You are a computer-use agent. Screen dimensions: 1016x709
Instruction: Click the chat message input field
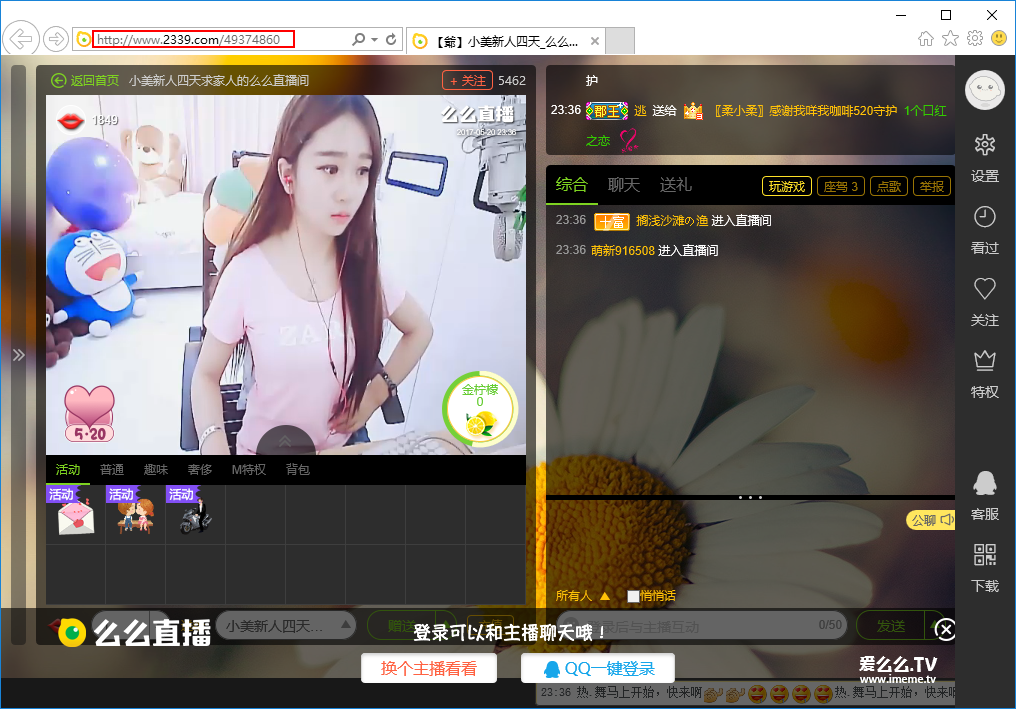tap(702, 625)
